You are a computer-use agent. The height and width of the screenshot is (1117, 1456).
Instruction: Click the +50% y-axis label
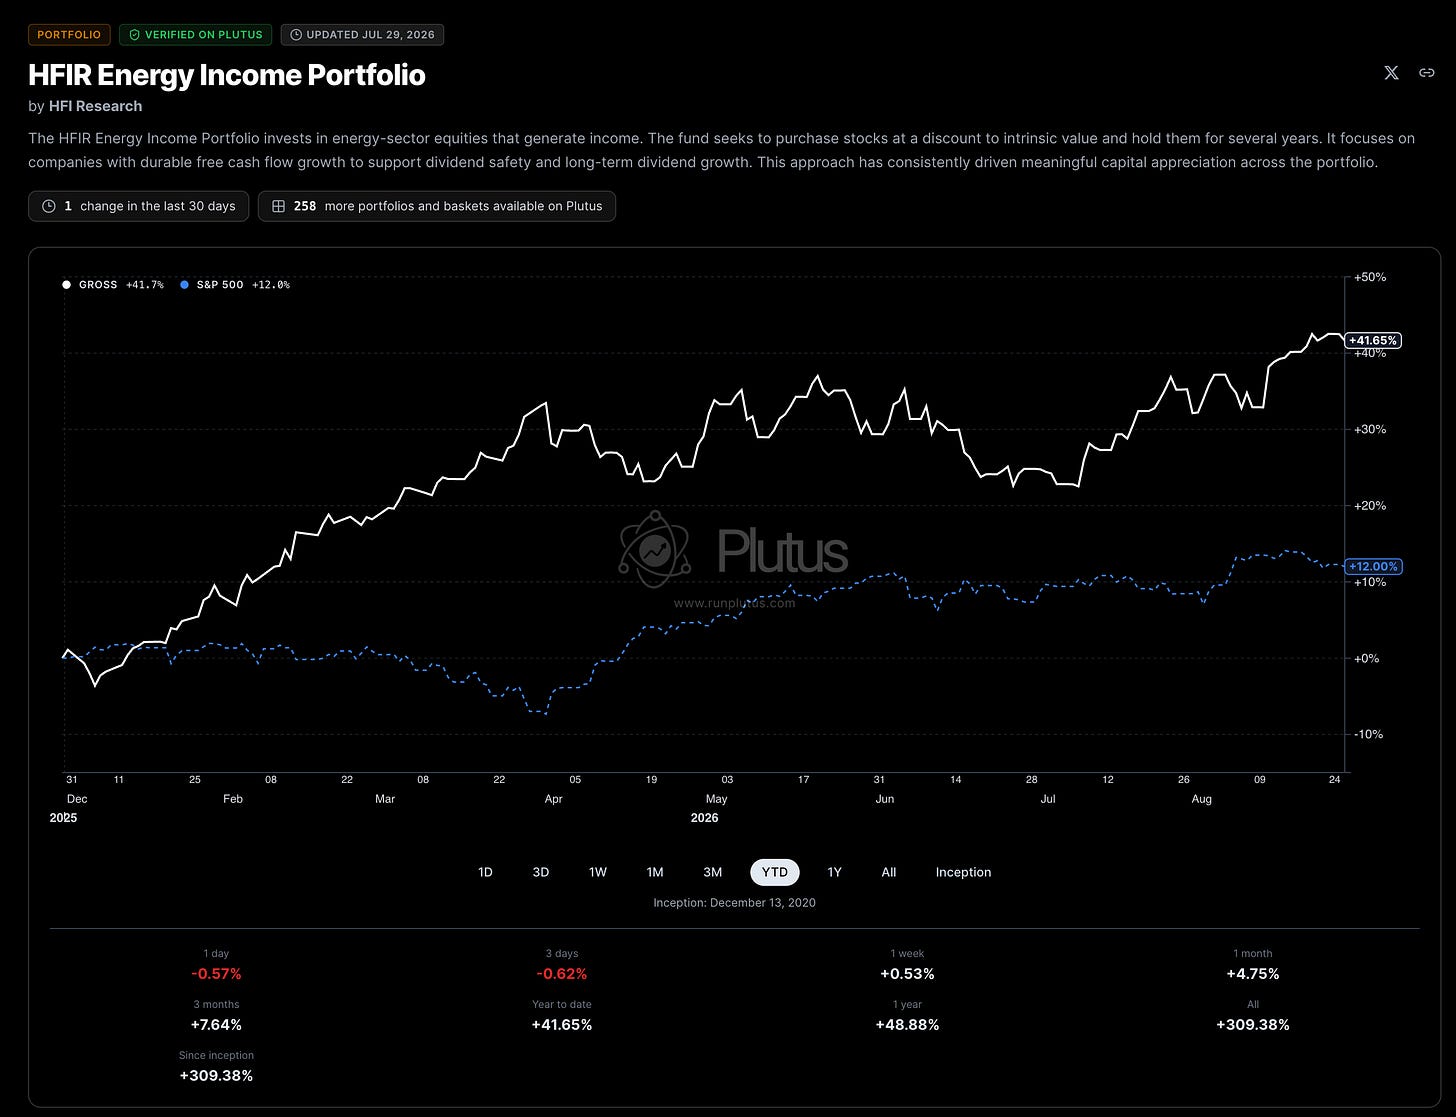pyautogui.click(x=1370, y=277)
